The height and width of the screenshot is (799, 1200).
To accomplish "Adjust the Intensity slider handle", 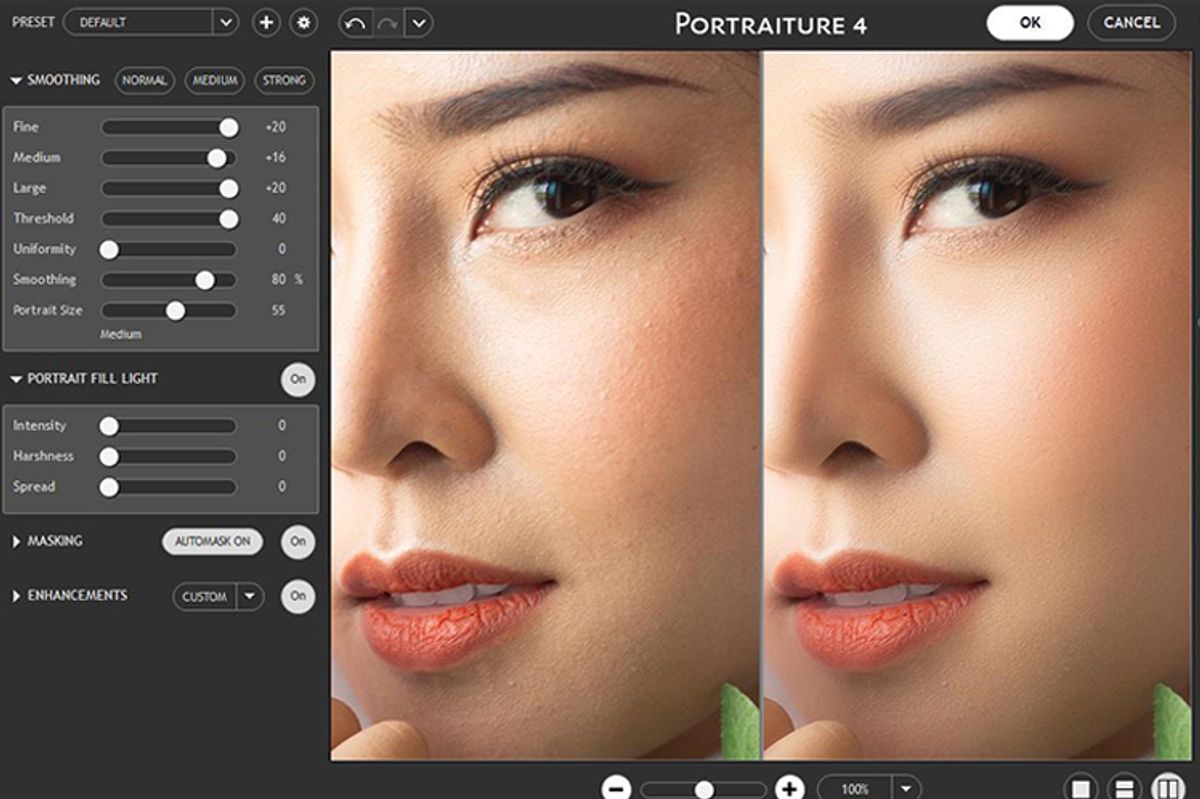I will pos(109,426).
